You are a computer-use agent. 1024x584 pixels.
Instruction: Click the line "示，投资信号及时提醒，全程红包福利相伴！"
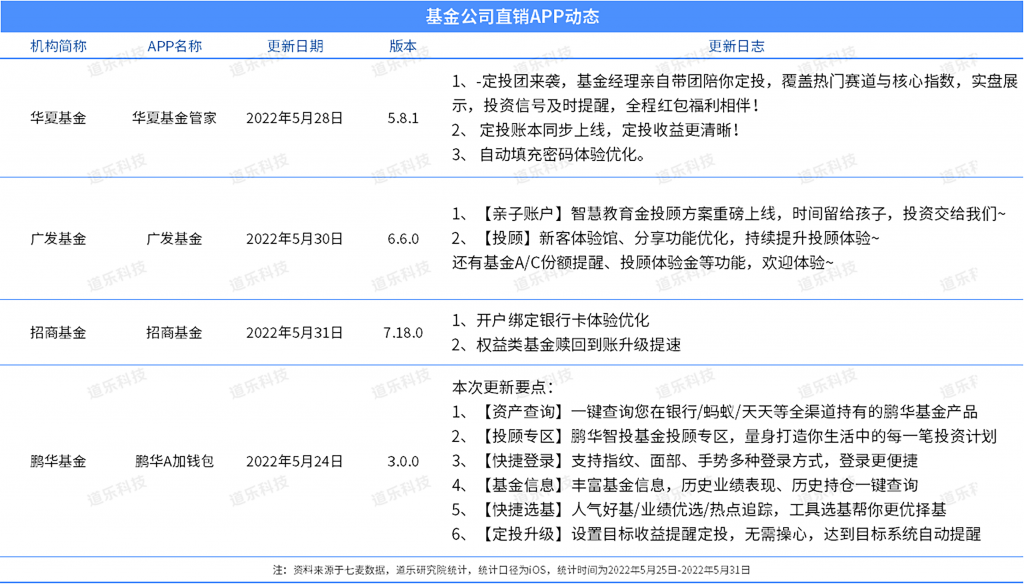click(605, 105)
